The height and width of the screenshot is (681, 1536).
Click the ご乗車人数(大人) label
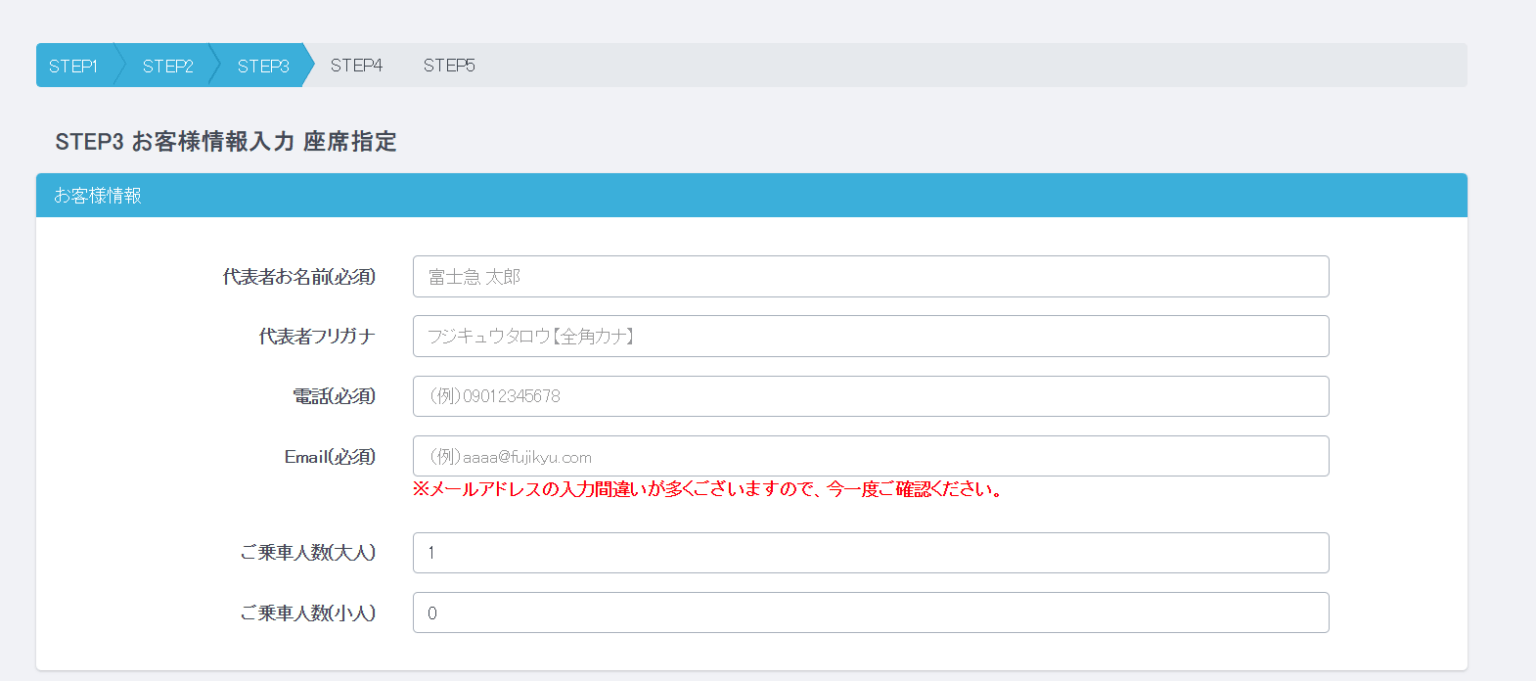[308, 553]
